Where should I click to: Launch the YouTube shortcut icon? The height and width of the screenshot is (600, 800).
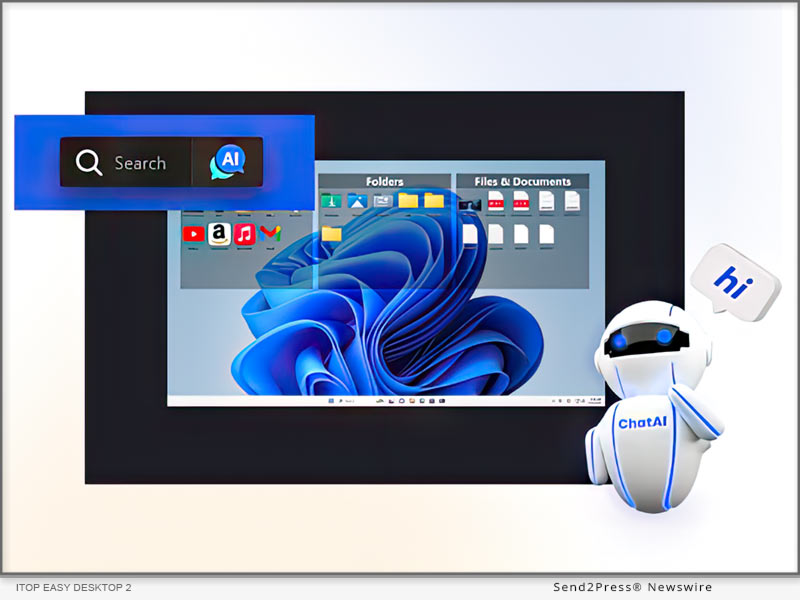[x=193, y=234]
